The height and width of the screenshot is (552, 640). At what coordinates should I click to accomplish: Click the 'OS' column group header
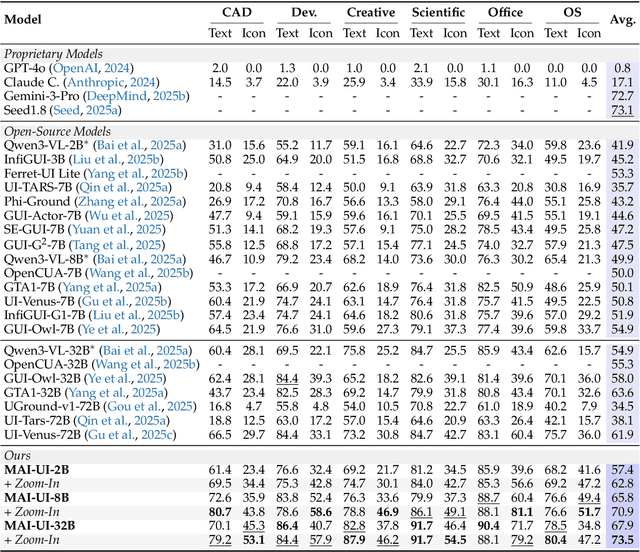click(x=572, y=12)
